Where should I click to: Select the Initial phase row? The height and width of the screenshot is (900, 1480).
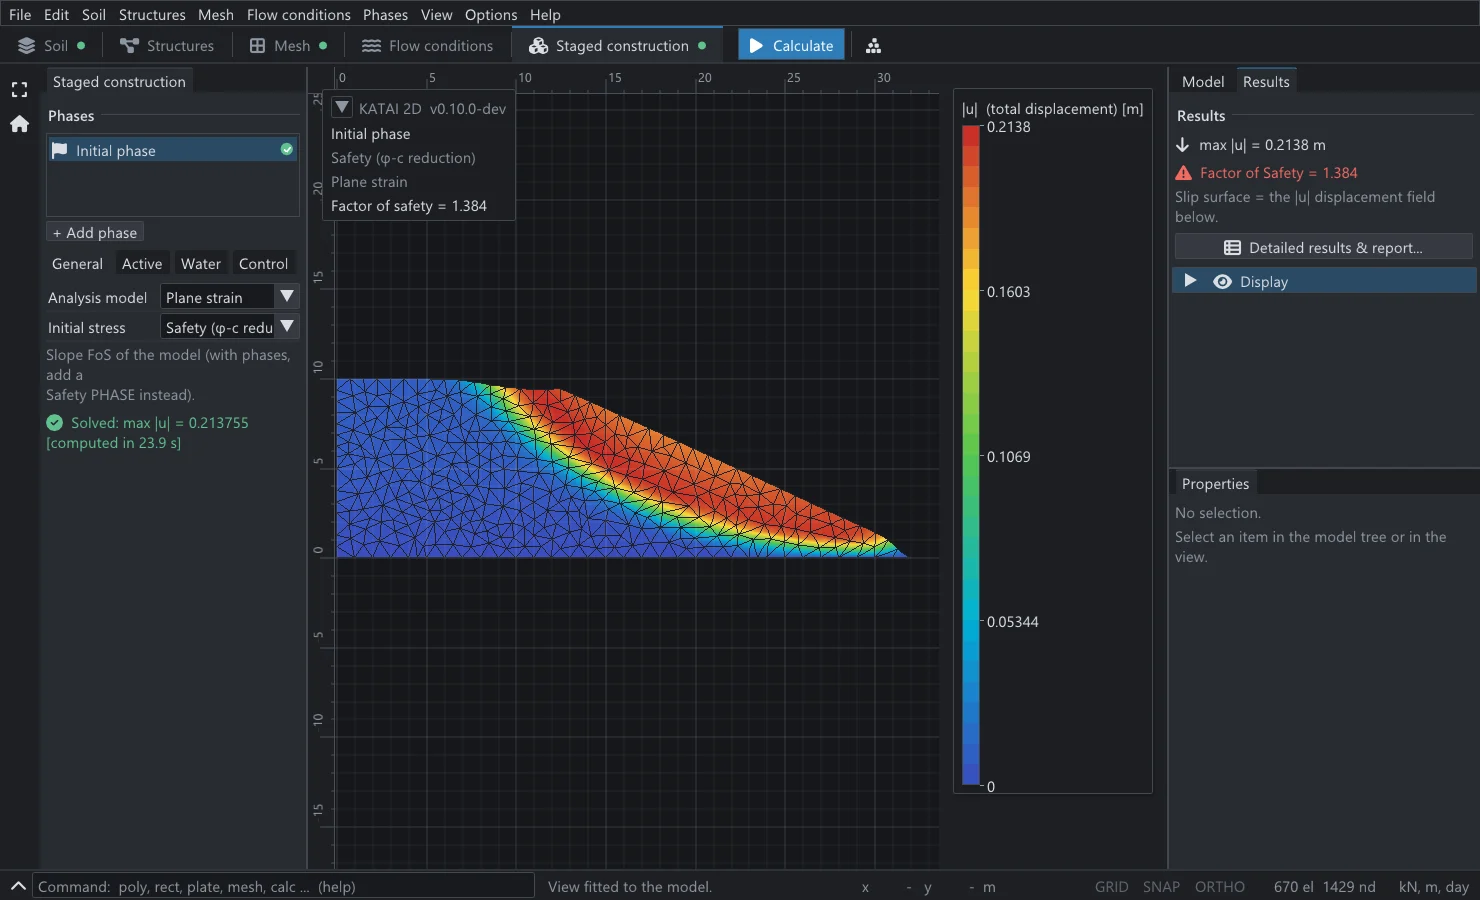tap(173, 150)
